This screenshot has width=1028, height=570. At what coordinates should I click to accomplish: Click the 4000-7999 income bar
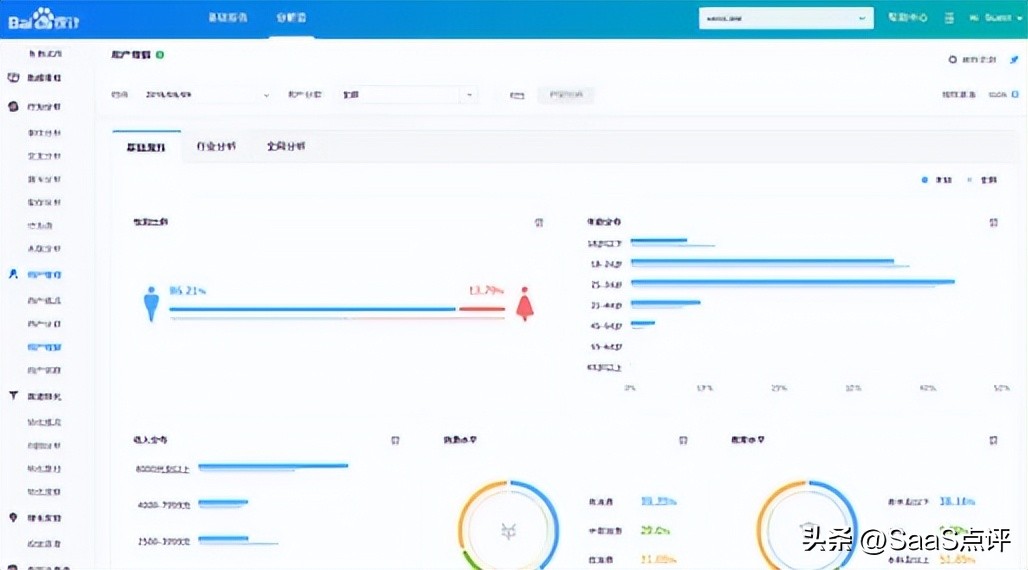click(223, 503)
